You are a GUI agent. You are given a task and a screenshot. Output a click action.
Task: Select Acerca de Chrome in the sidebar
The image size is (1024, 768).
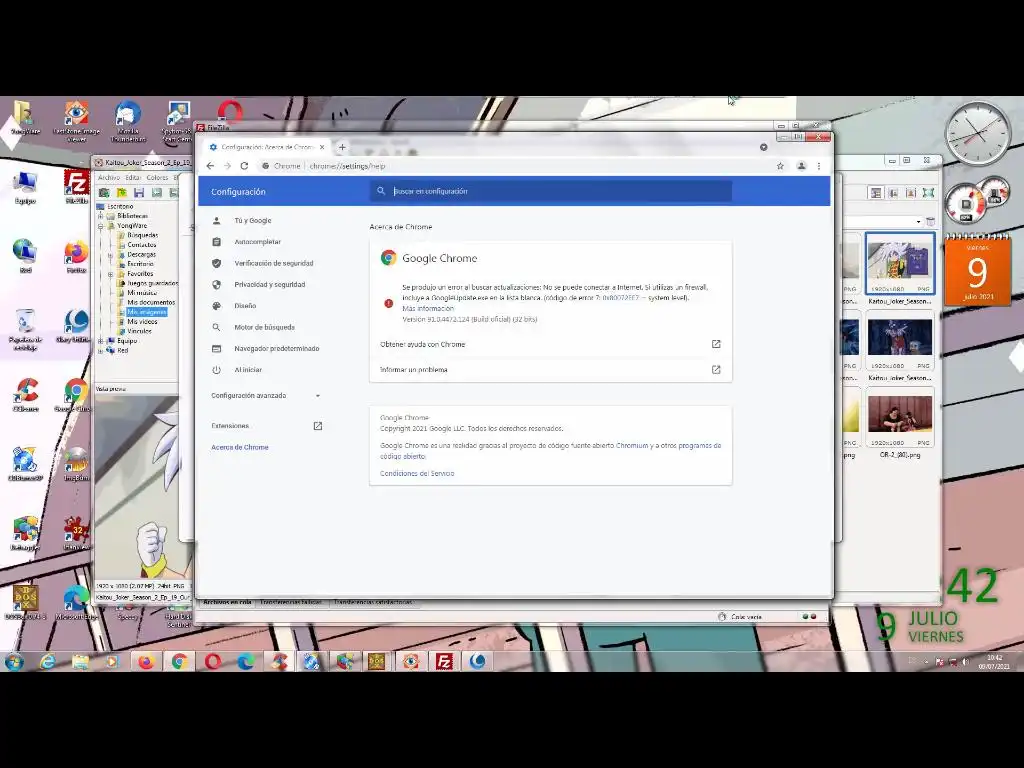[x=240, y=447]
